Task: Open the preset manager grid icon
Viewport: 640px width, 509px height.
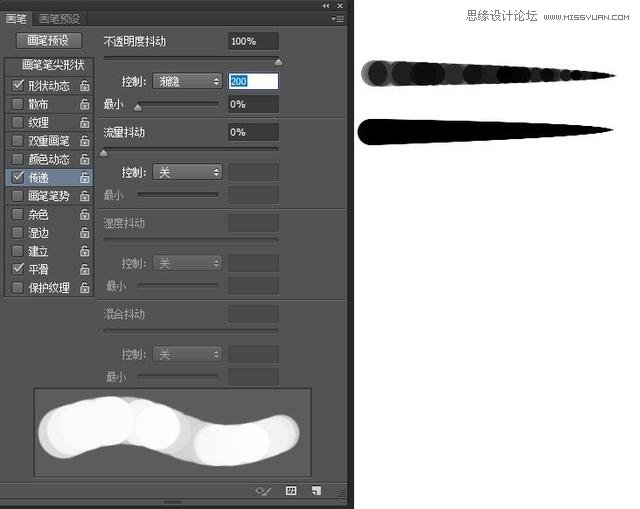Action: (291, 490)
